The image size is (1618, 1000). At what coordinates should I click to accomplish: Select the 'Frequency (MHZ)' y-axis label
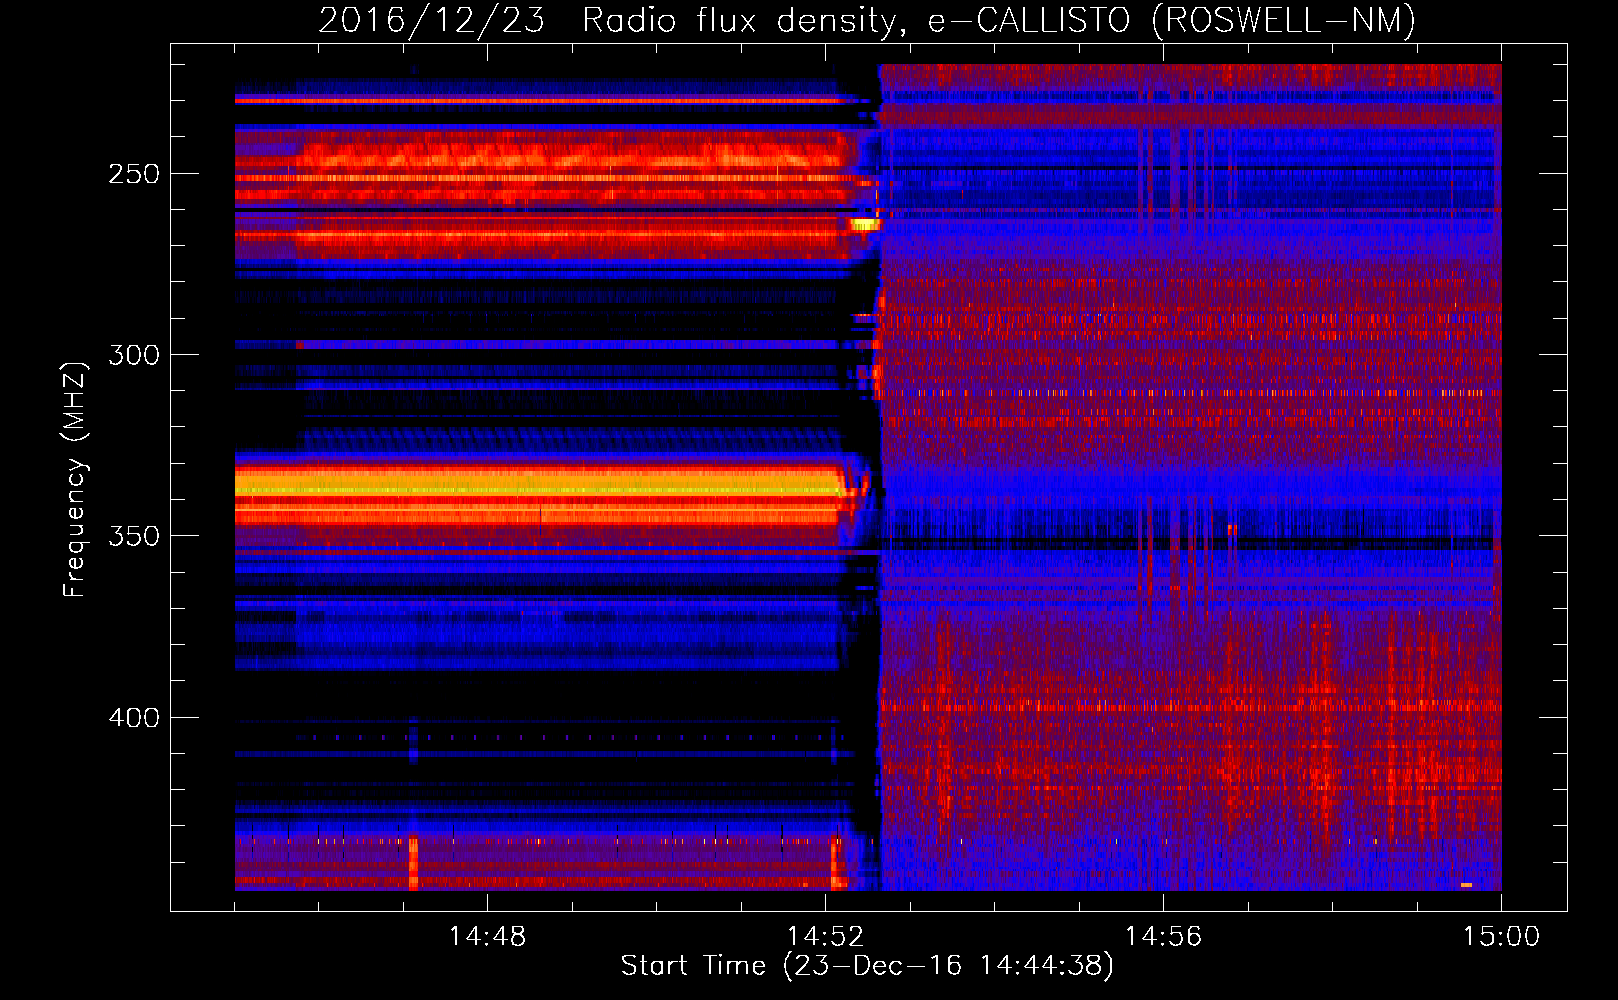pyautogui.click(x=76, y=479)
